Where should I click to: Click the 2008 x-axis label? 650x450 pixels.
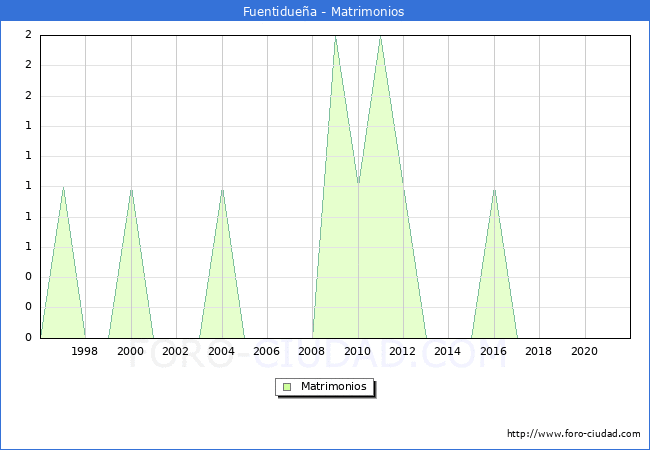(312, 351)
